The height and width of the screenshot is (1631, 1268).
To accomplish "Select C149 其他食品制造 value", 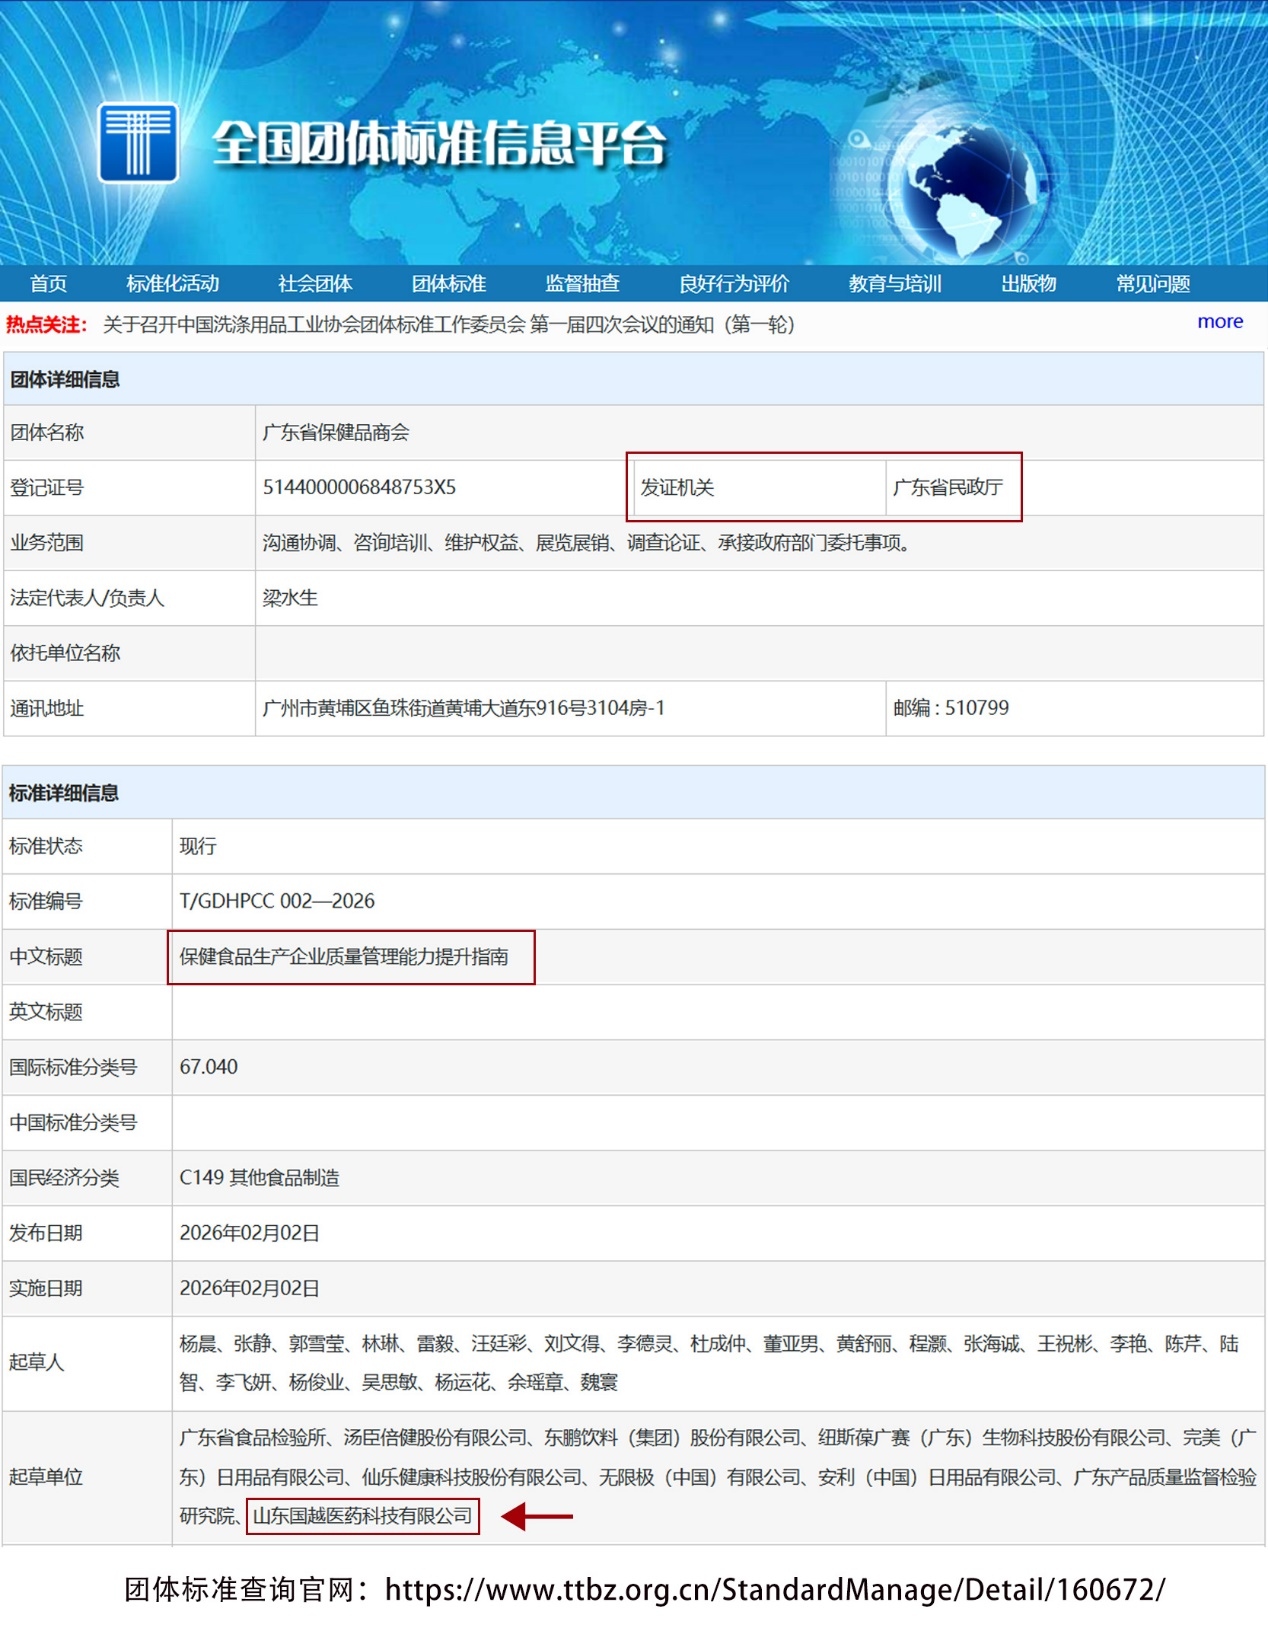I will pyautogui.click(x=260, y=1178).
